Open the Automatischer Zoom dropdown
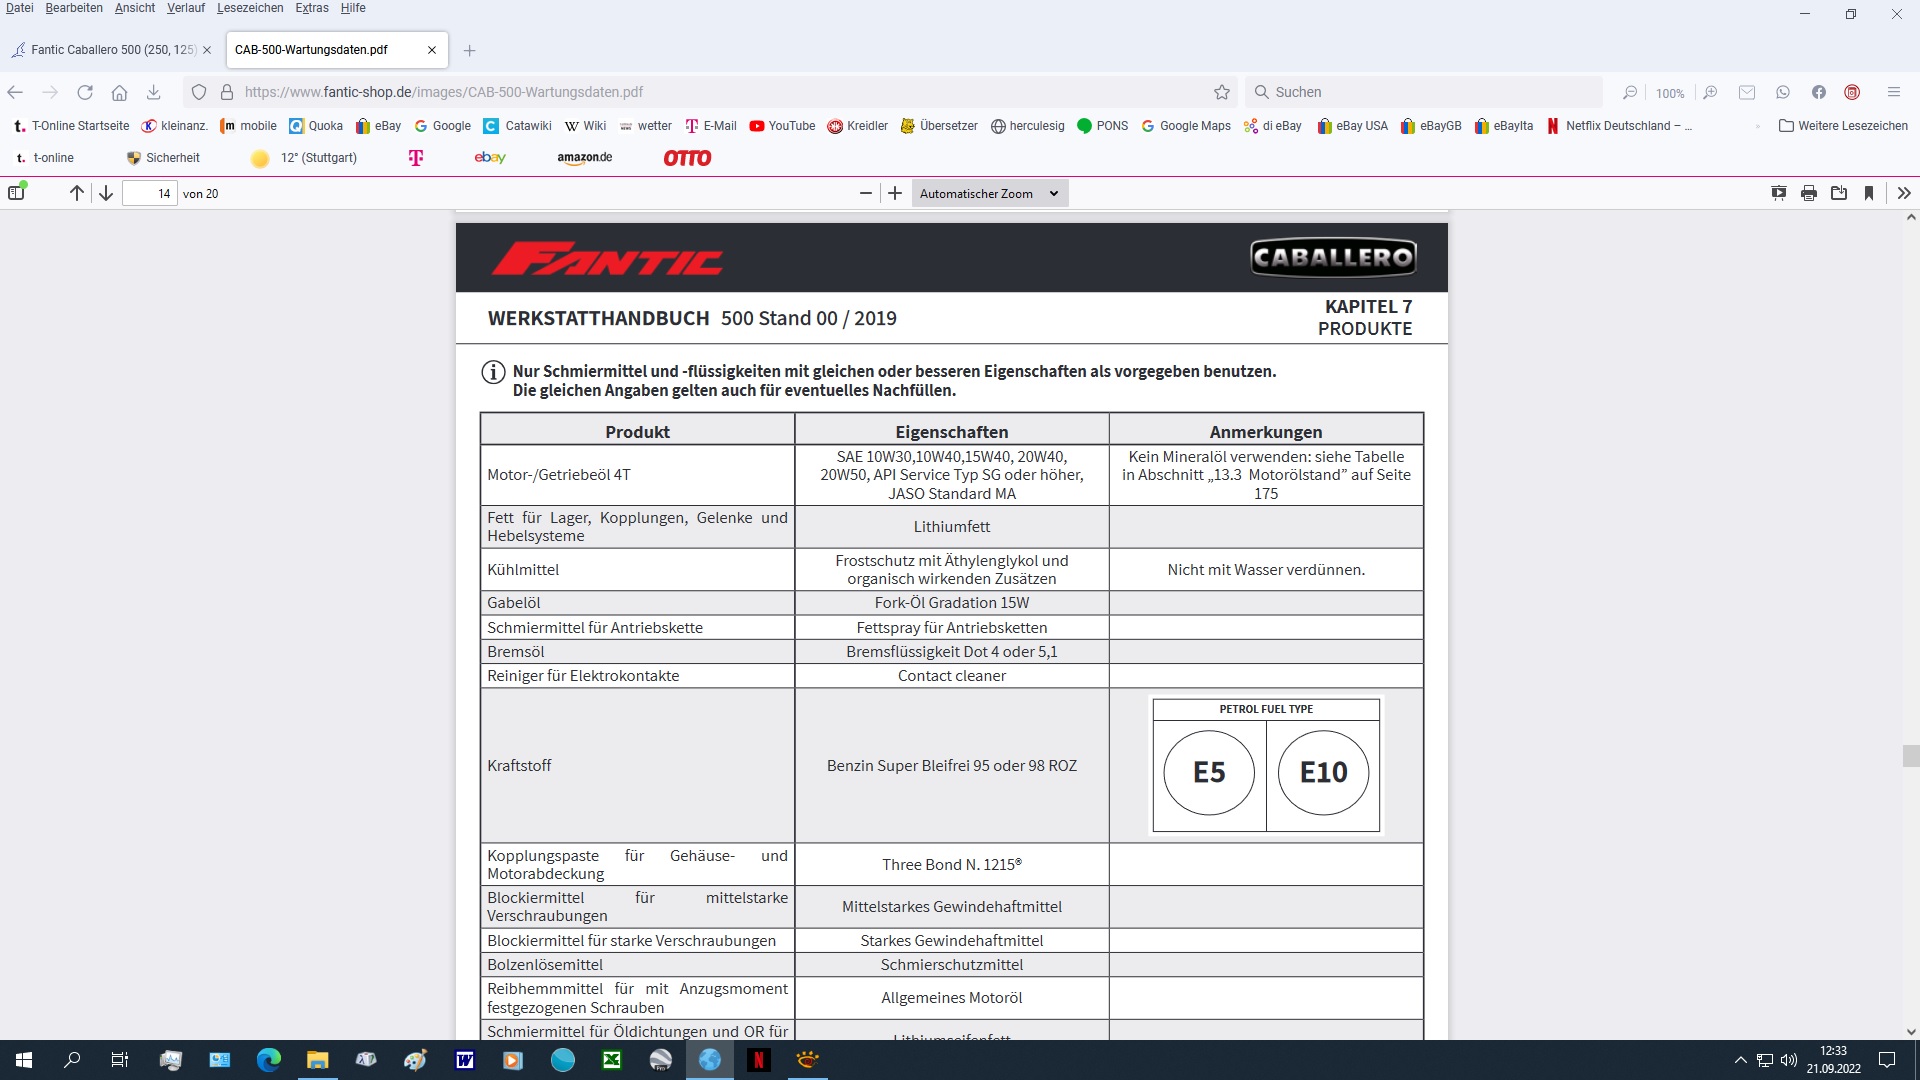1920x1080 pixels. click(x=989, y=193)
